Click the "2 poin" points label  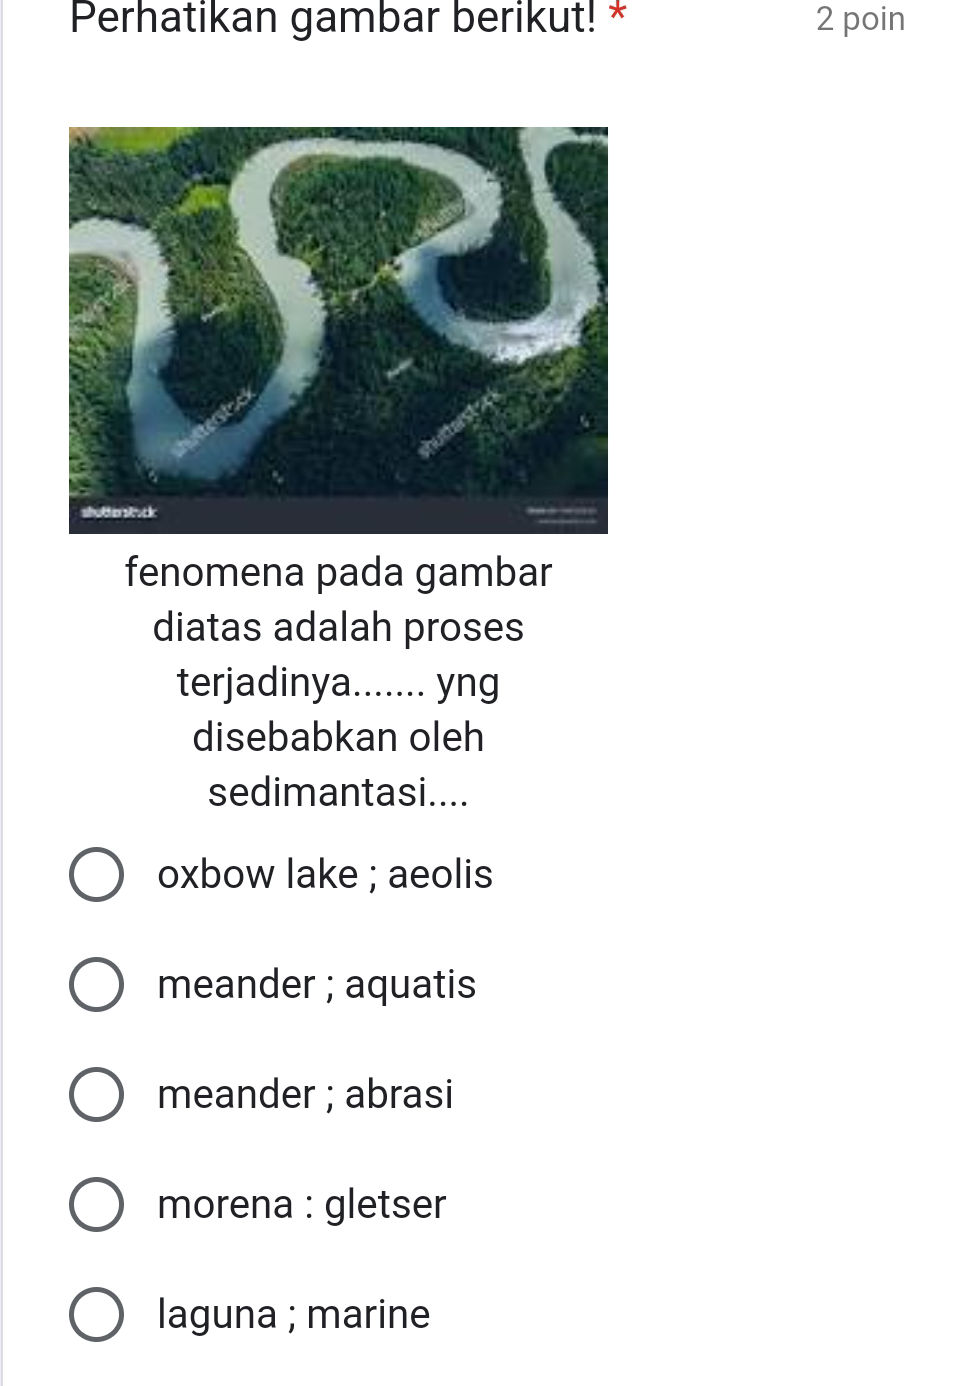(x=860, y=19)
